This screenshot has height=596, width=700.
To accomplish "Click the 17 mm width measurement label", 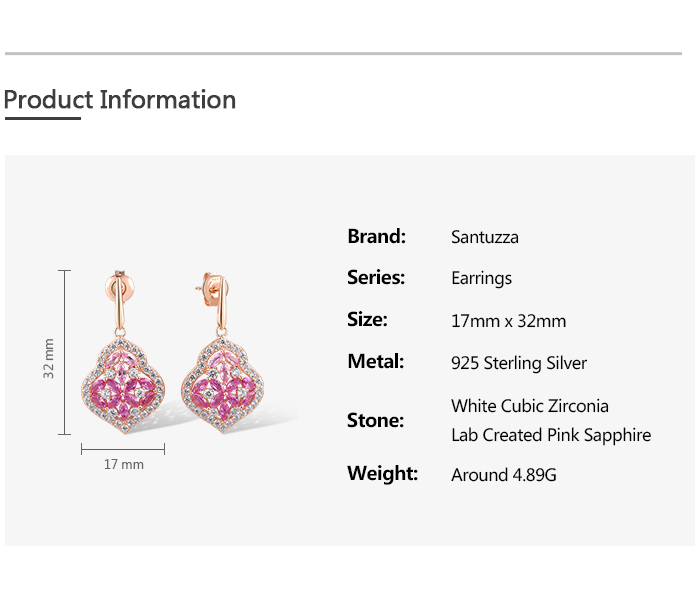I will (124, 465).
